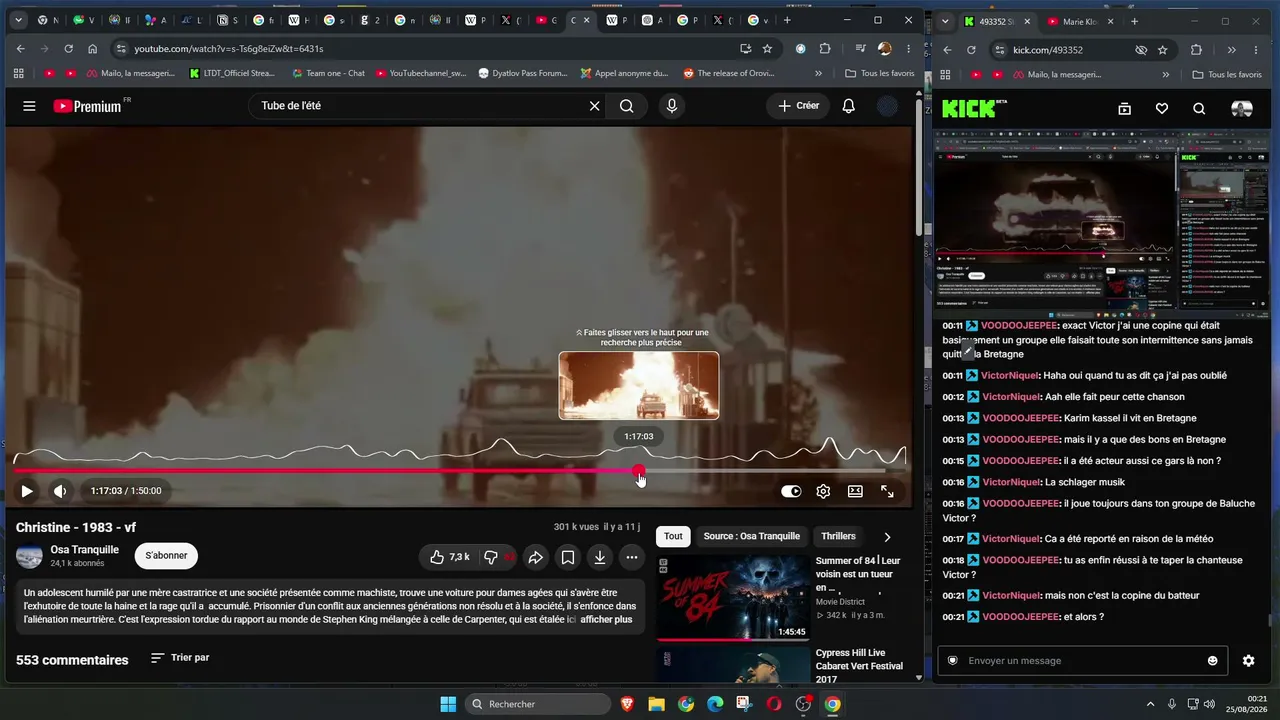Open Cypress Hill Live Cabaret Vert video
Screen dimensions: 1280x720
pos(733,666)
